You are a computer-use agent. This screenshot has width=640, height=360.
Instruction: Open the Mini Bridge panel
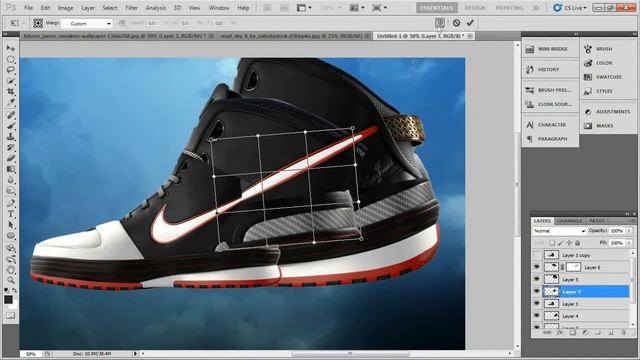(549, 49)
